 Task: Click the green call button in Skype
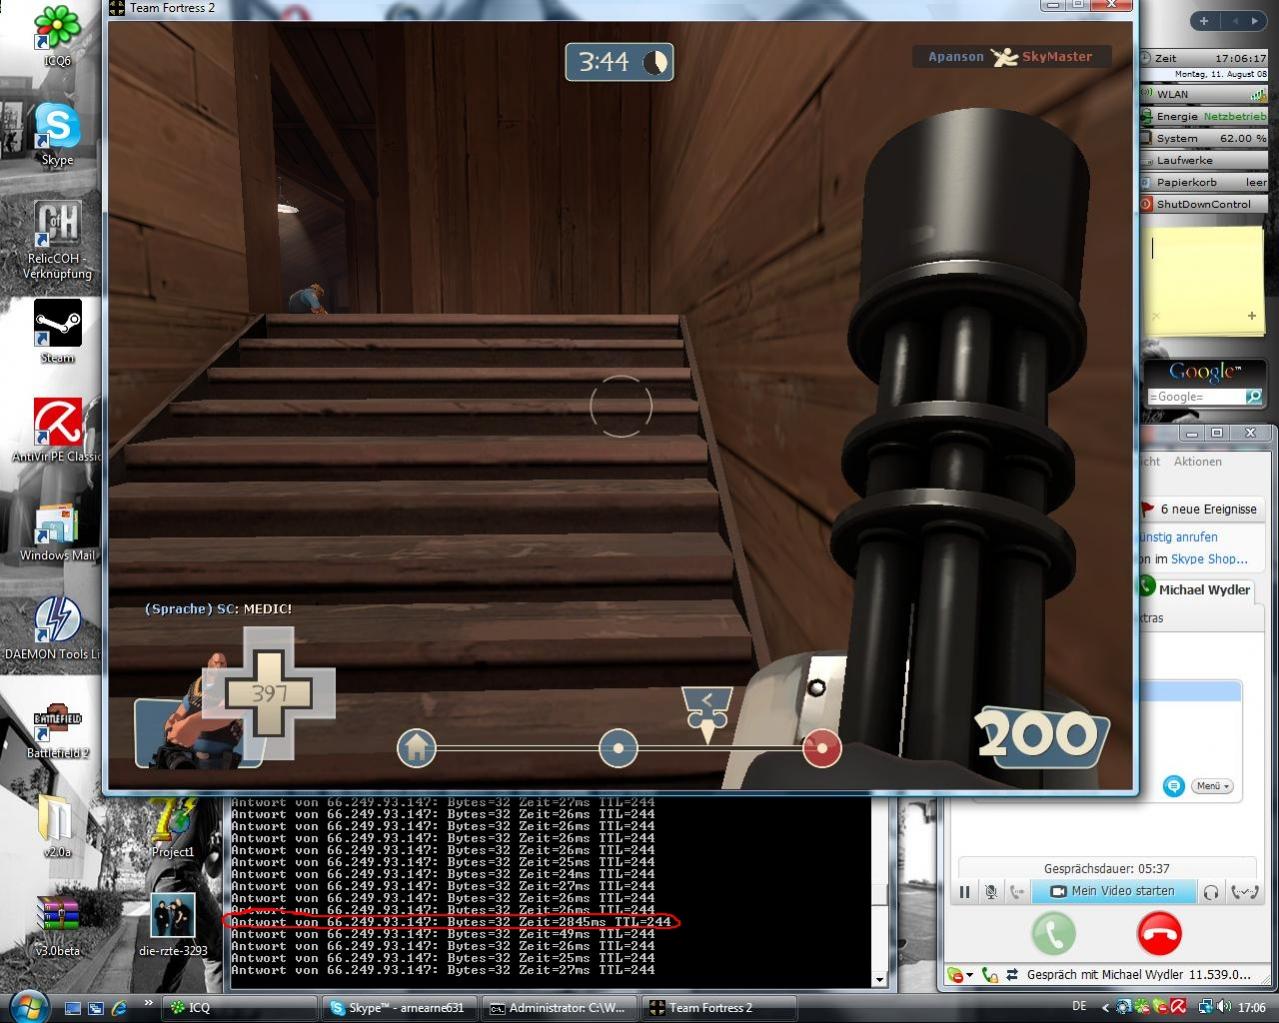[x=1053, y=934]
